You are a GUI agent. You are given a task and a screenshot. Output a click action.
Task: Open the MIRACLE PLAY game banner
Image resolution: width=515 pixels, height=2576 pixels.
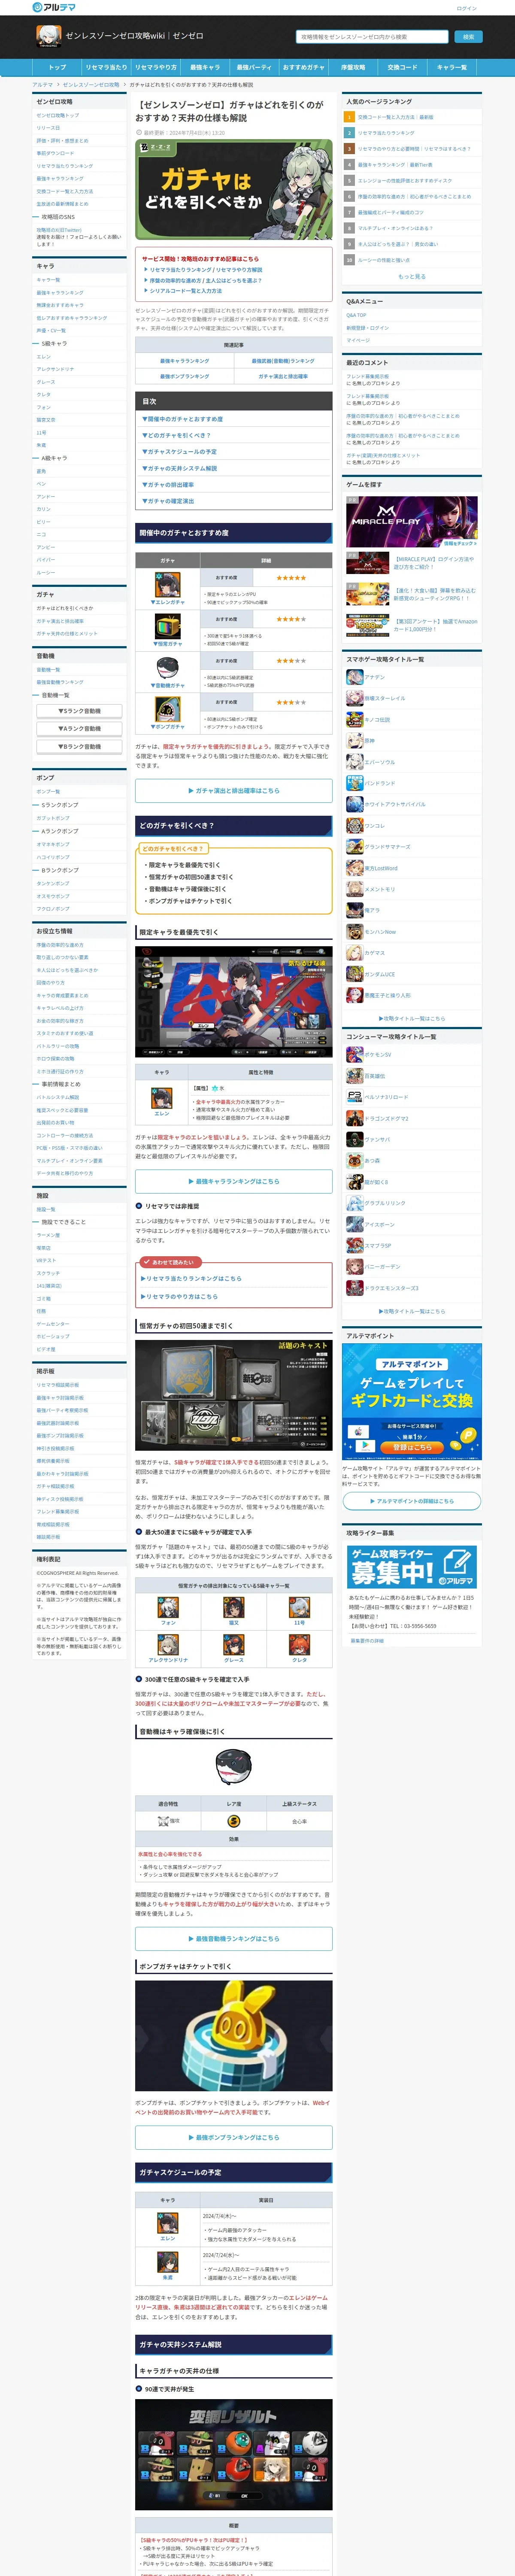412,521
